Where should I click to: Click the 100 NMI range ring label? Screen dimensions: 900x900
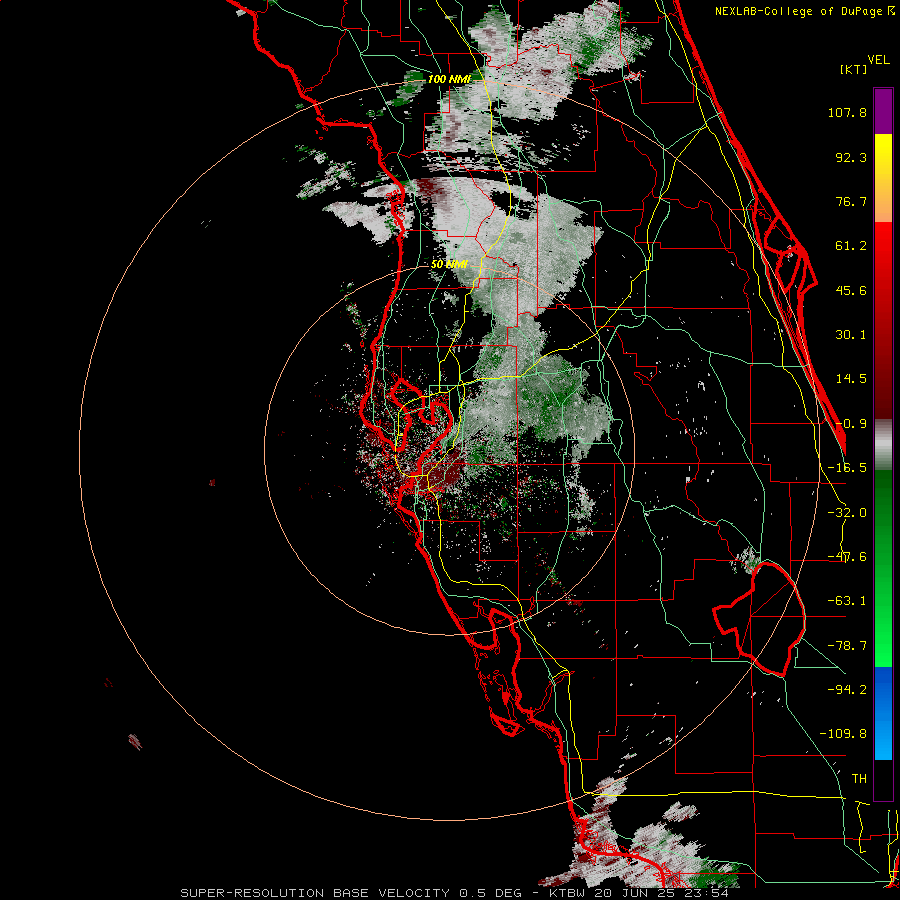449,79
